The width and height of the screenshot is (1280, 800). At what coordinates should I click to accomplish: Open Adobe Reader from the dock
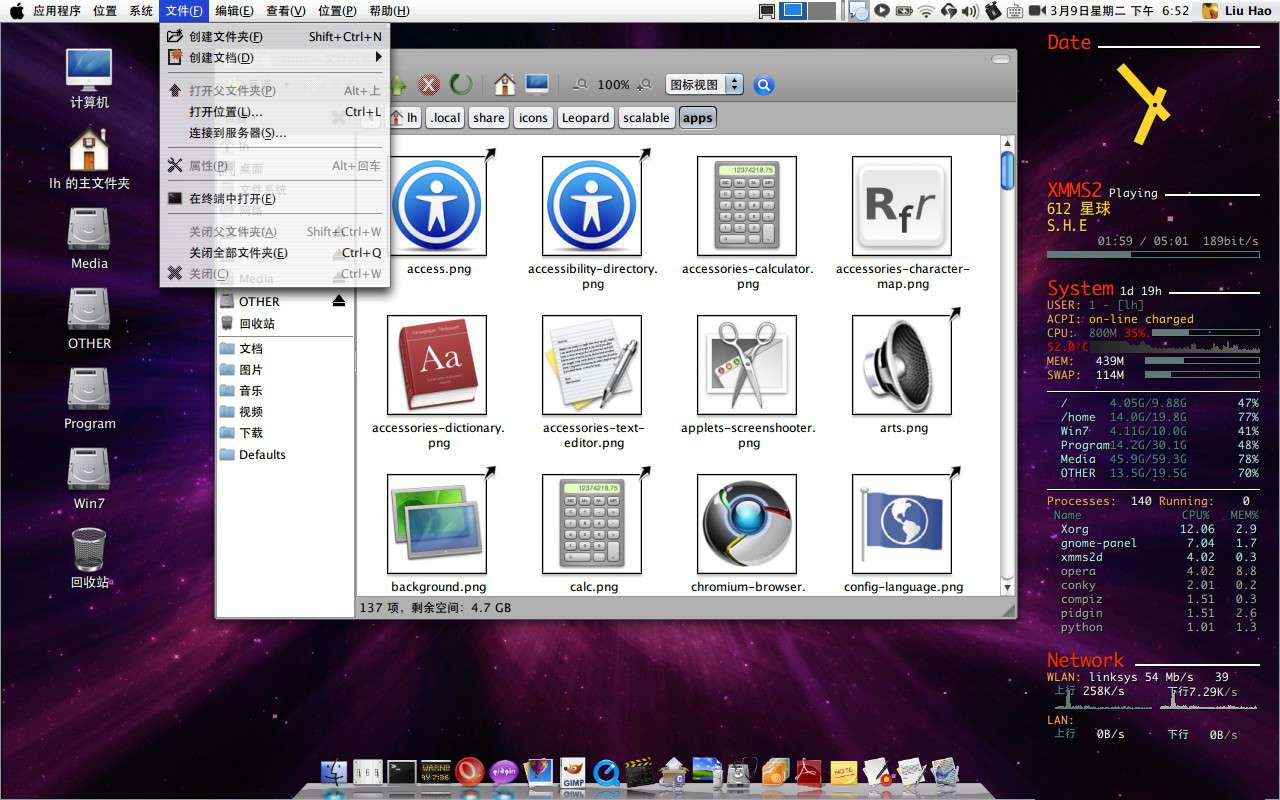point(807,772)
